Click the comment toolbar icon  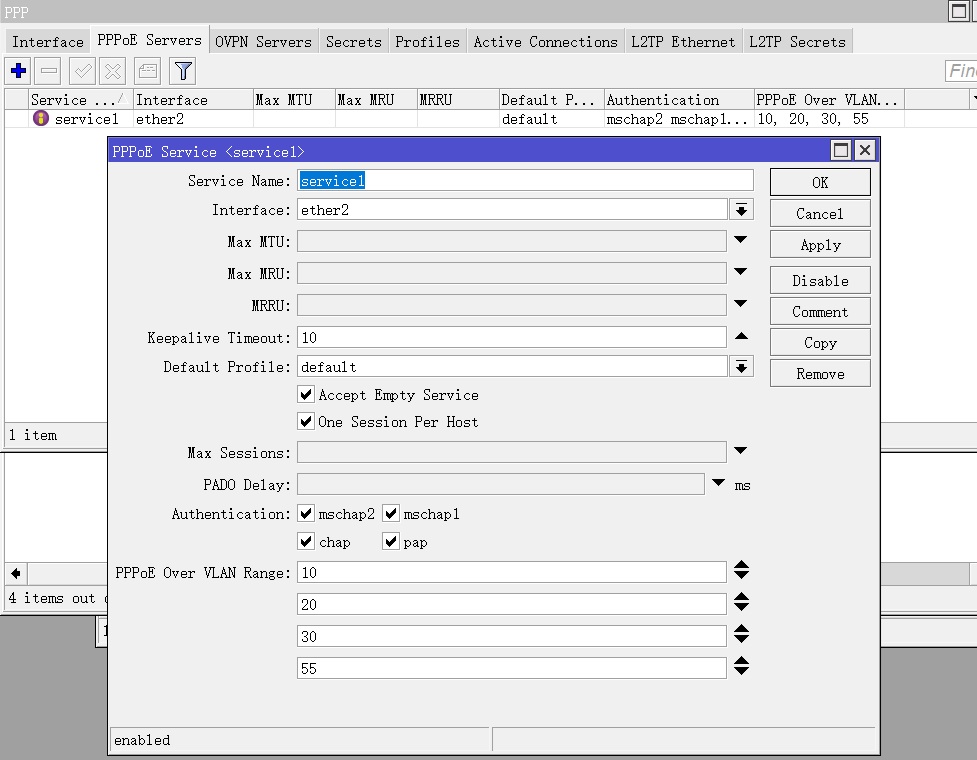[147, 71]
